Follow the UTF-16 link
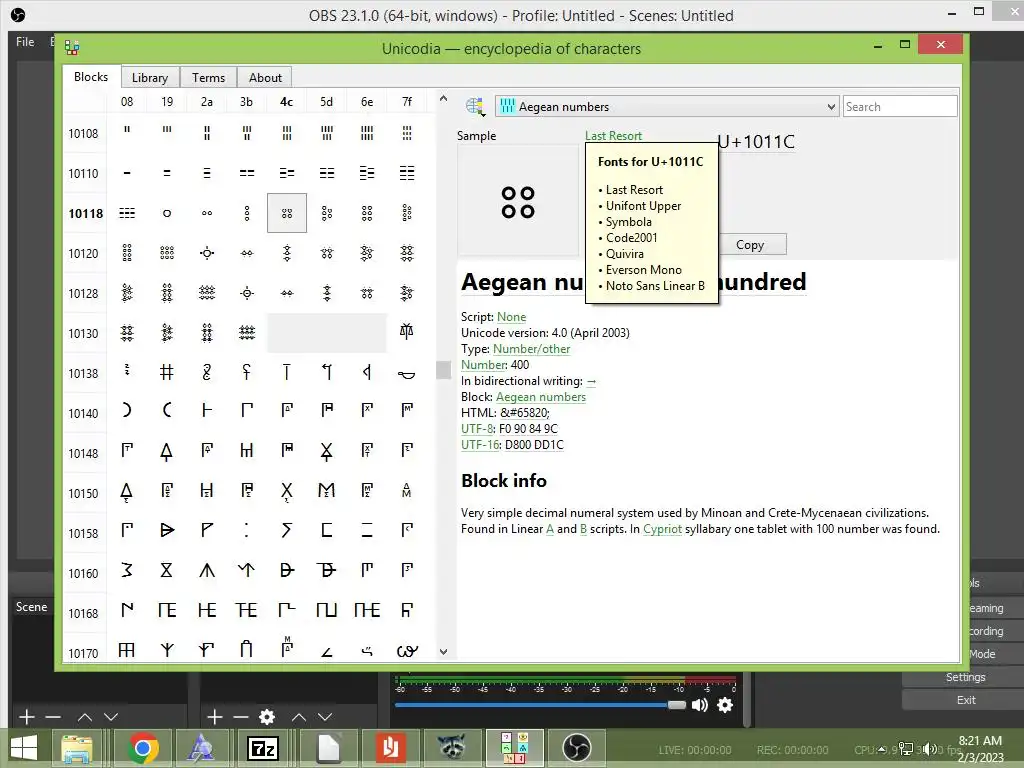 point(480,445)
